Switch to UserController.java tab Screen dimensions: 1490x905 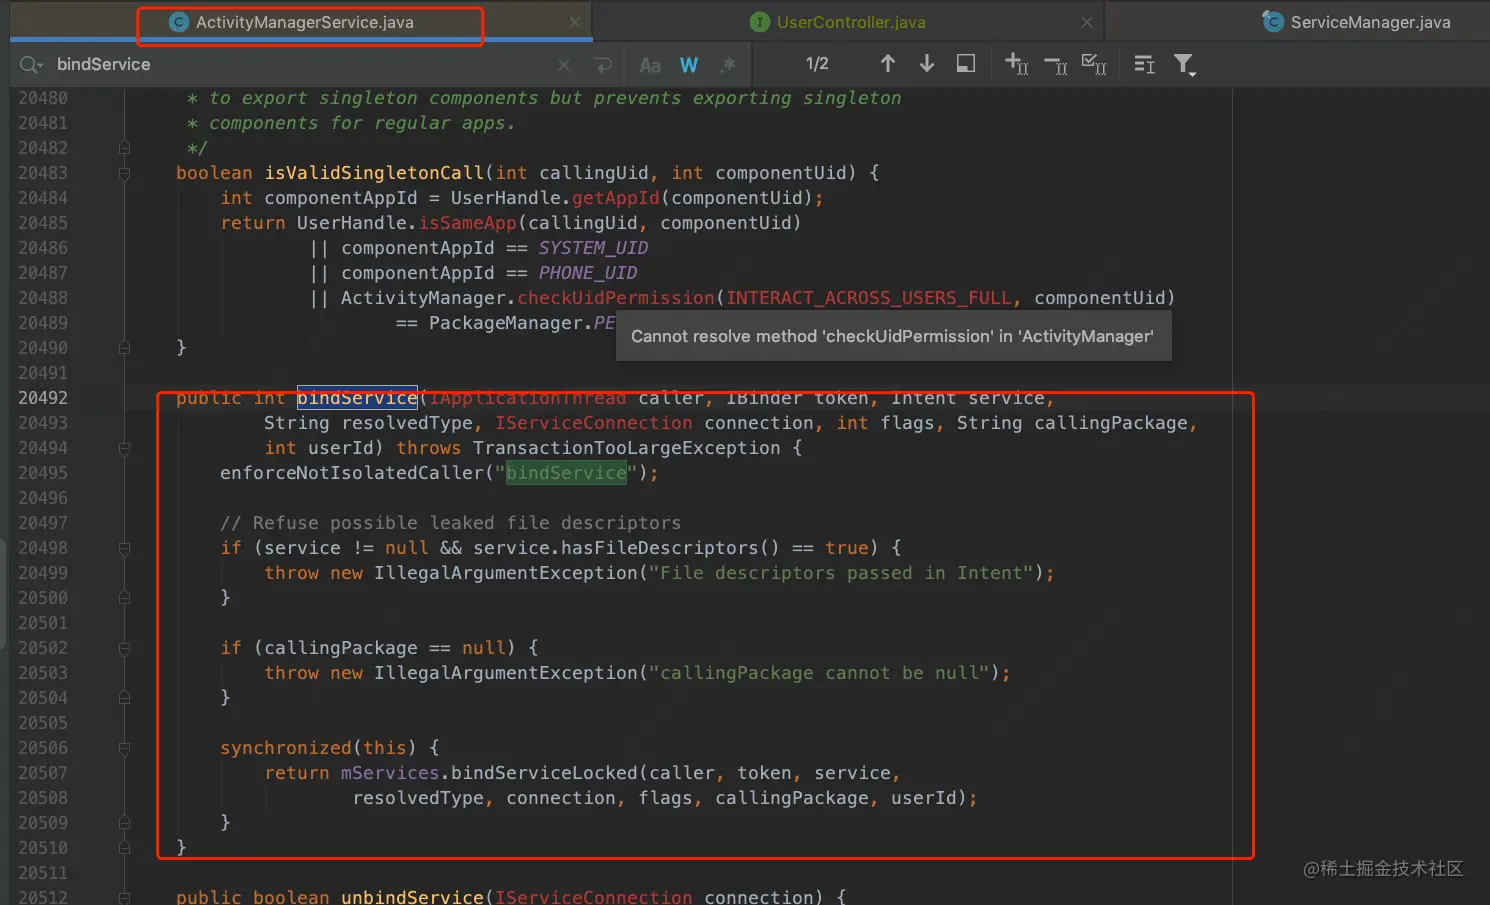click(851, 22)
